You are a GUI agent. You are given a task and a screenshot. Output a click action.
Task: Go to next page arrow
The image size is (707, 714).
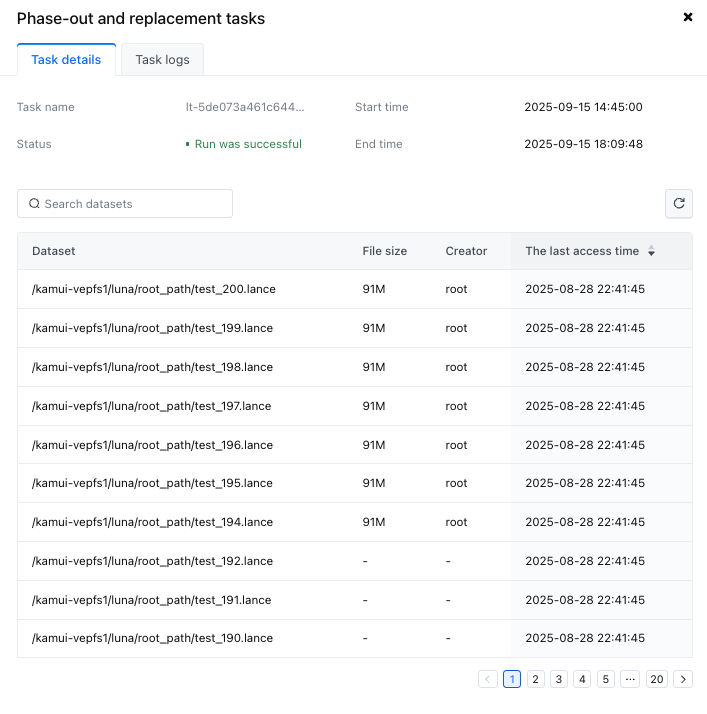click(683, 679)
